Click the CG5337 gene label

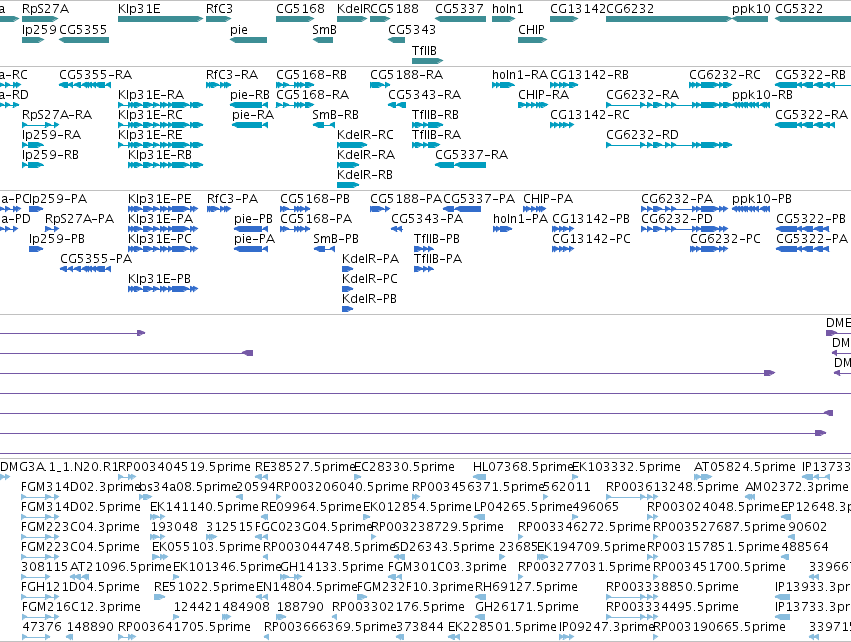click(x=459, y=9)
